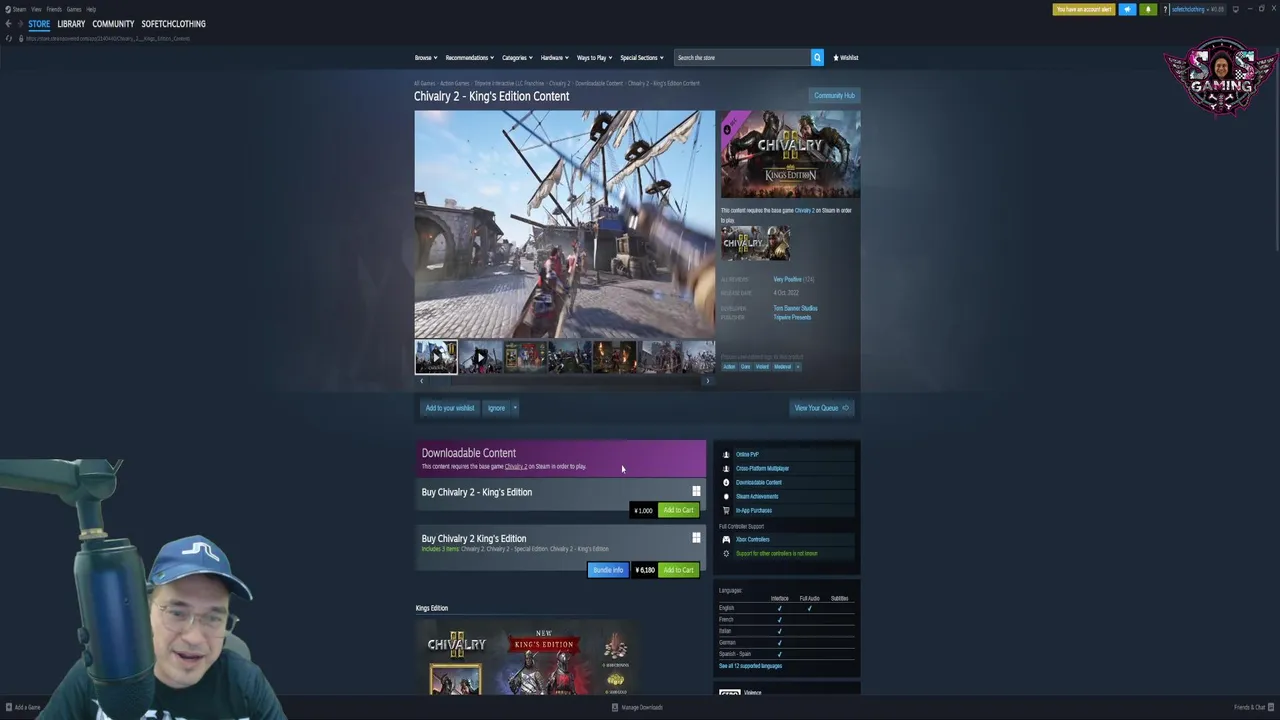Open the Categories dropdown menu

point(517,57)
